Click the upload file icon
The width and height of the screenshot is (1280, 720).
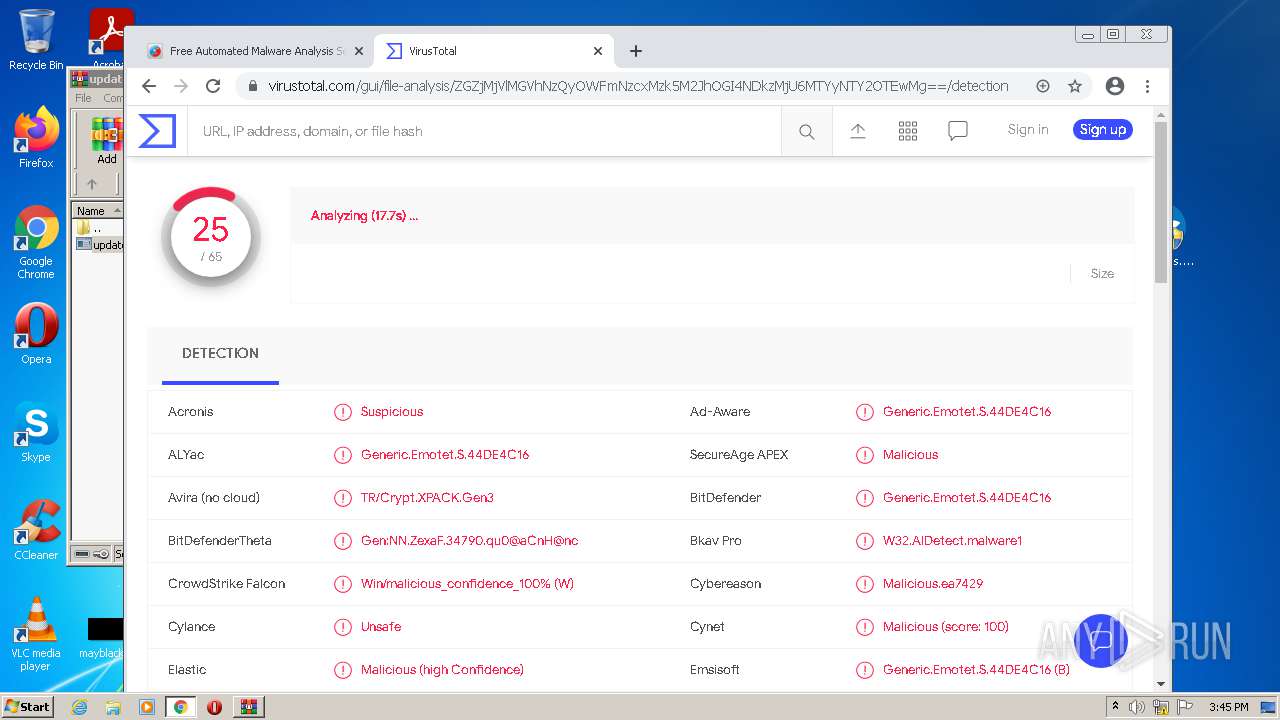858,131
